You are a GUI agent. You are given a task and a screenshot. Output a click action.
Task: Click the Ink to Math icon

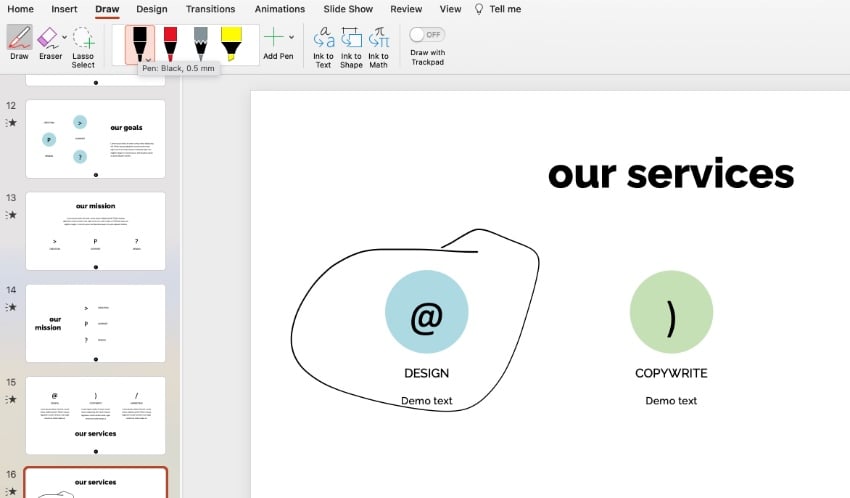[x=378, y=40]
